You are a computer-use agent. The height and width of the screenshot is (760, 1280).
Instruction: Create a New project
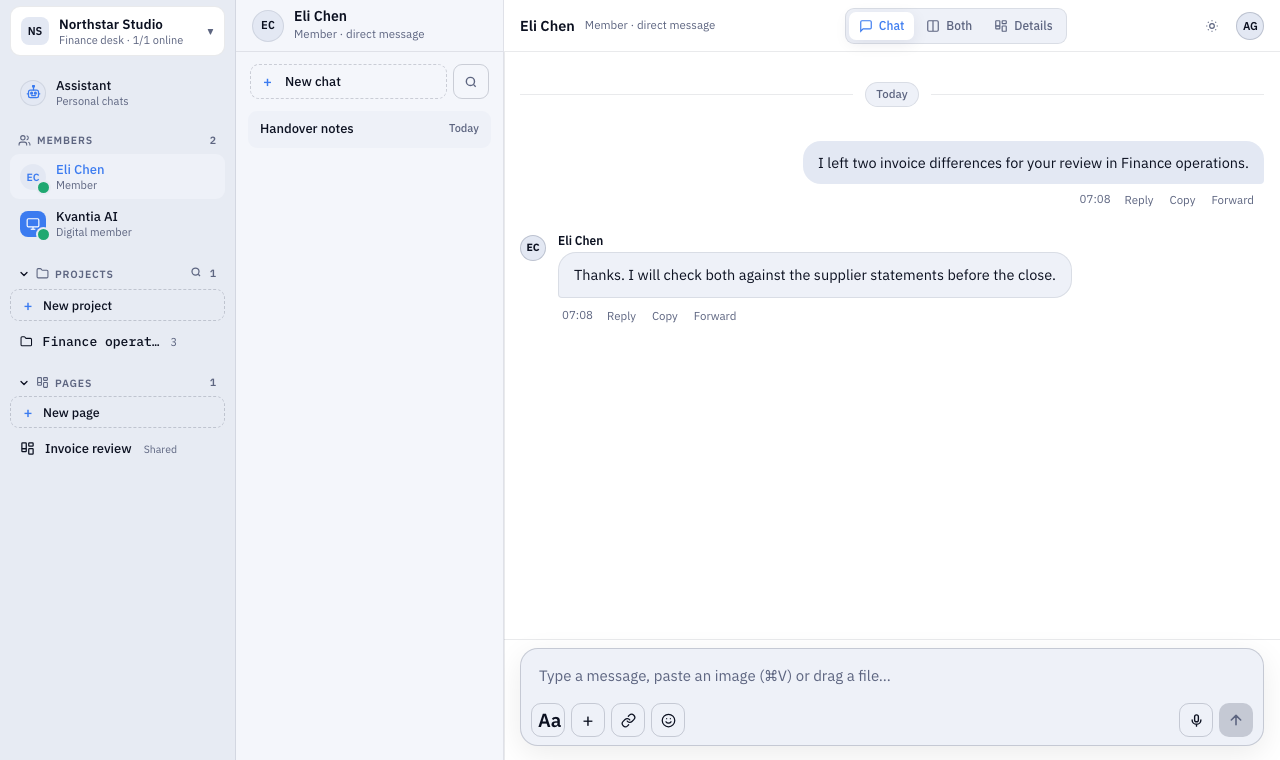[x=117, y=306]
